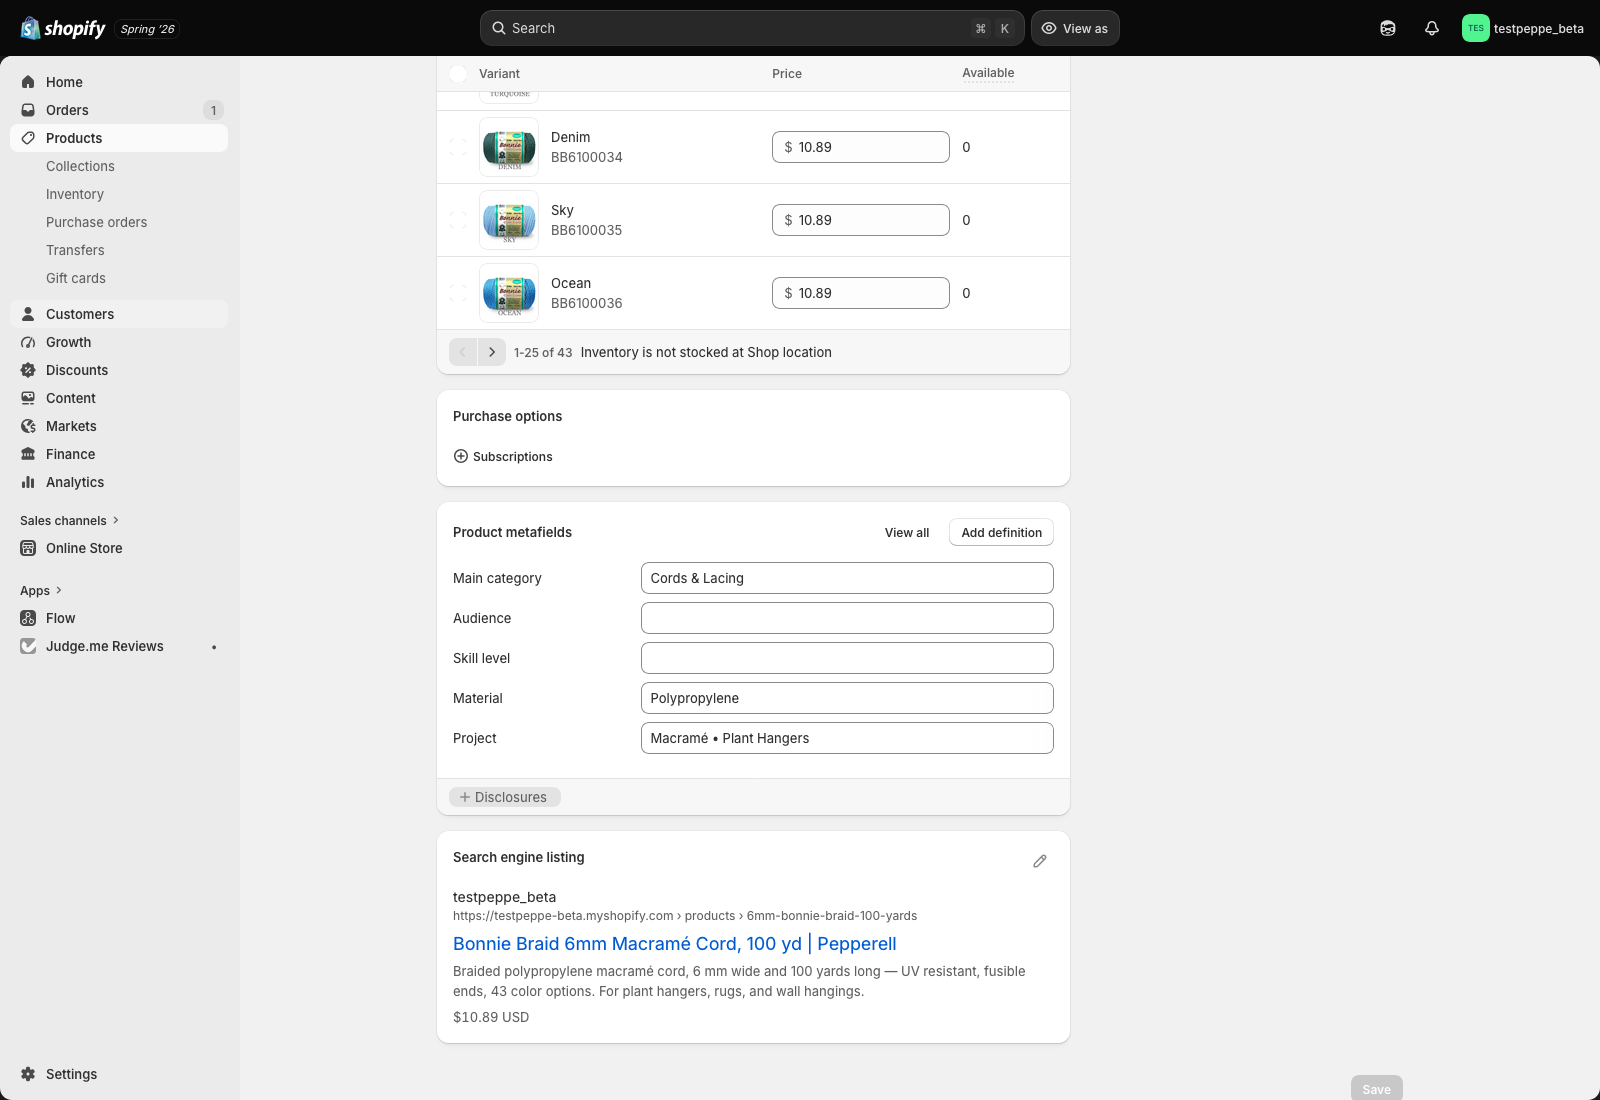Open Purchase orders in sidebar
Screen dimensions: 1600x1100
(96, 222)
